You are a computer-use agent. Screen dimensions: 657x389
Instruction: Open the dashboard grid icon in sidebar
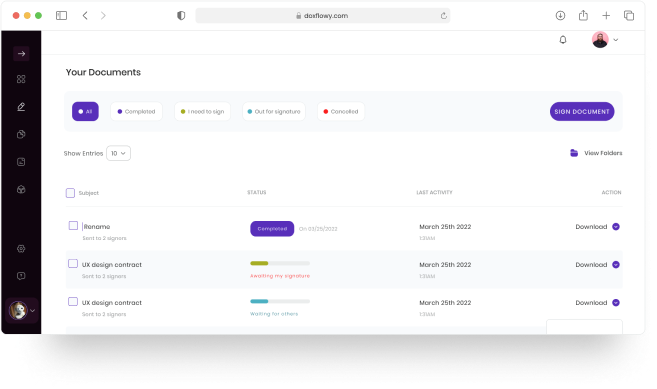click(x=21, y=79)
